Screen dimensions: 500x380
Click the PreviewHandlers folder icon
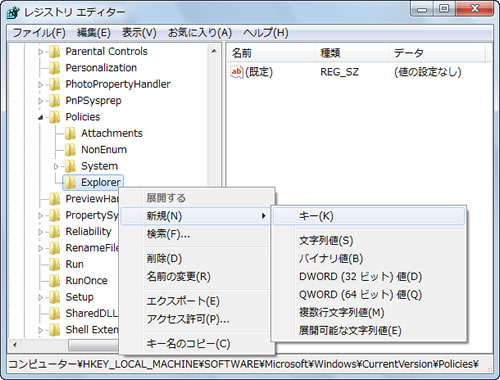[54, 199]
